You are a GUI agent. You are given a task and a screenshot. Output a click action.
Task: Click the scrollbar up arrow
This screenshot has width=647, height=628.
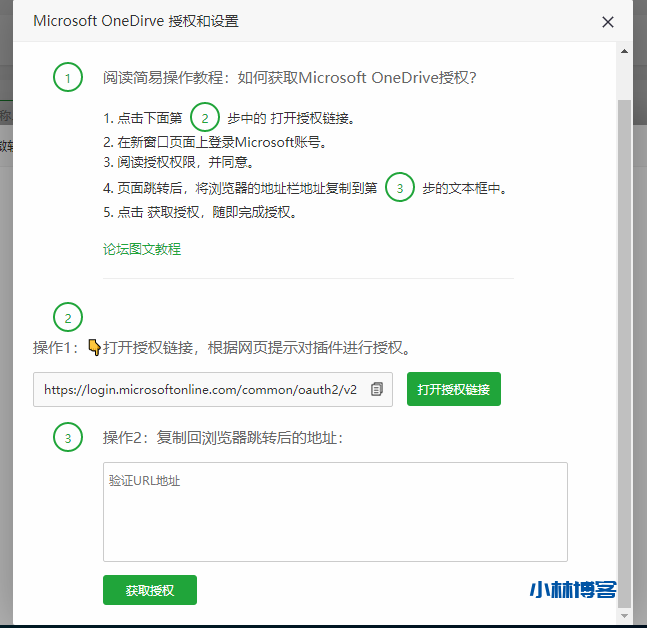pos(624,51)
